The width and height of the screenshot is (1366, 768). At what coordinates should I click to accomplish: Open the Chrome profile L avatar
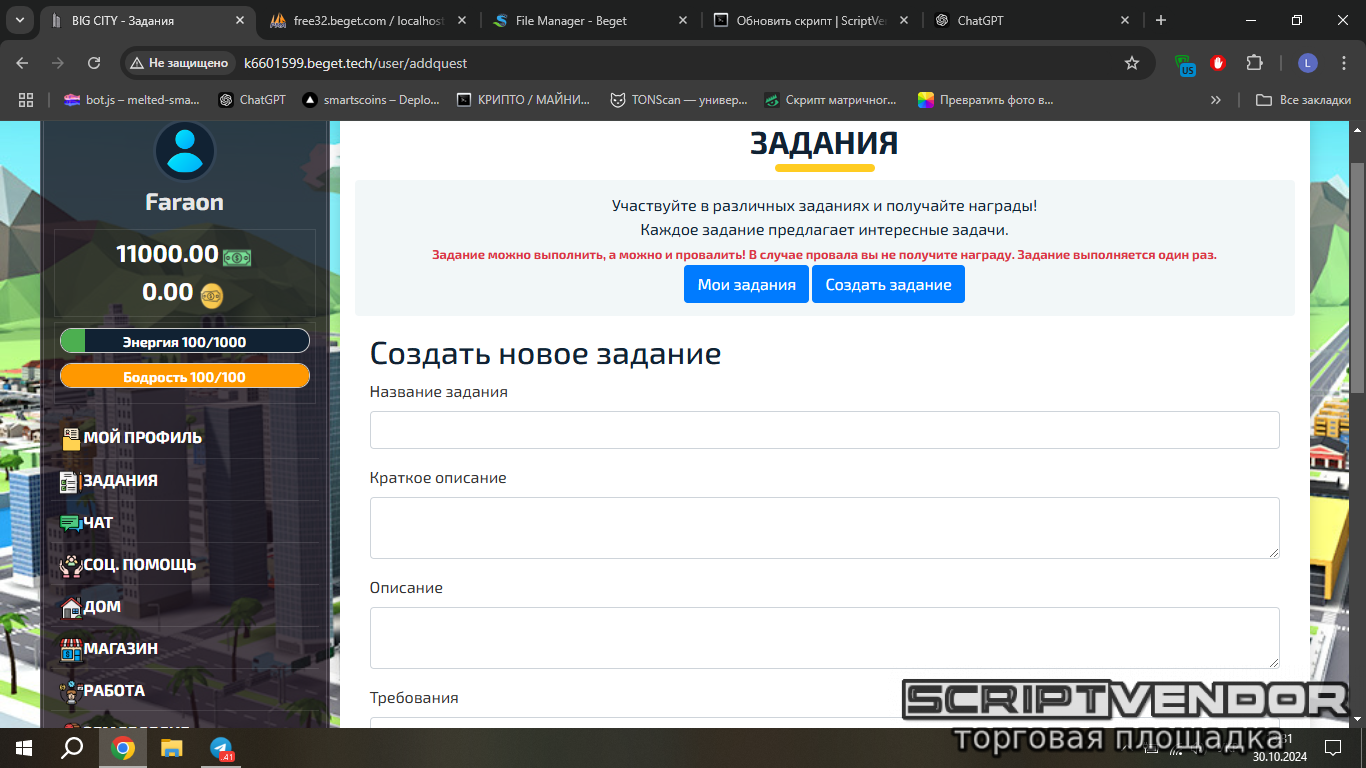(x=1308, y=63)
